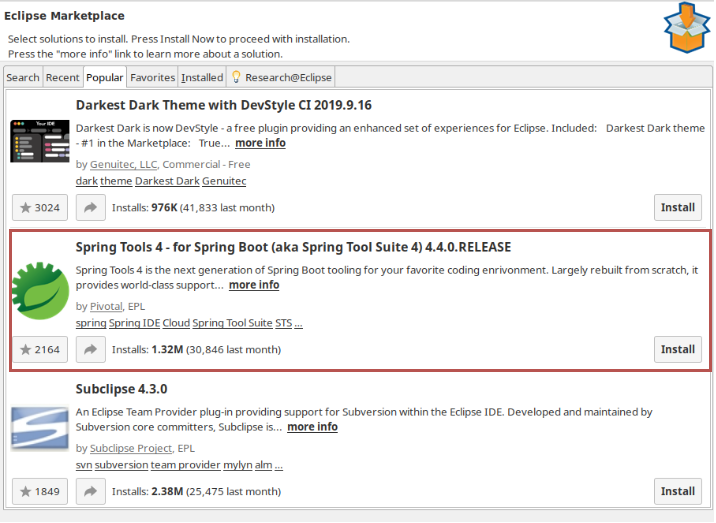The image size is (716, 523).
Task: Expand more tags after STS
Action: (298, 323)
